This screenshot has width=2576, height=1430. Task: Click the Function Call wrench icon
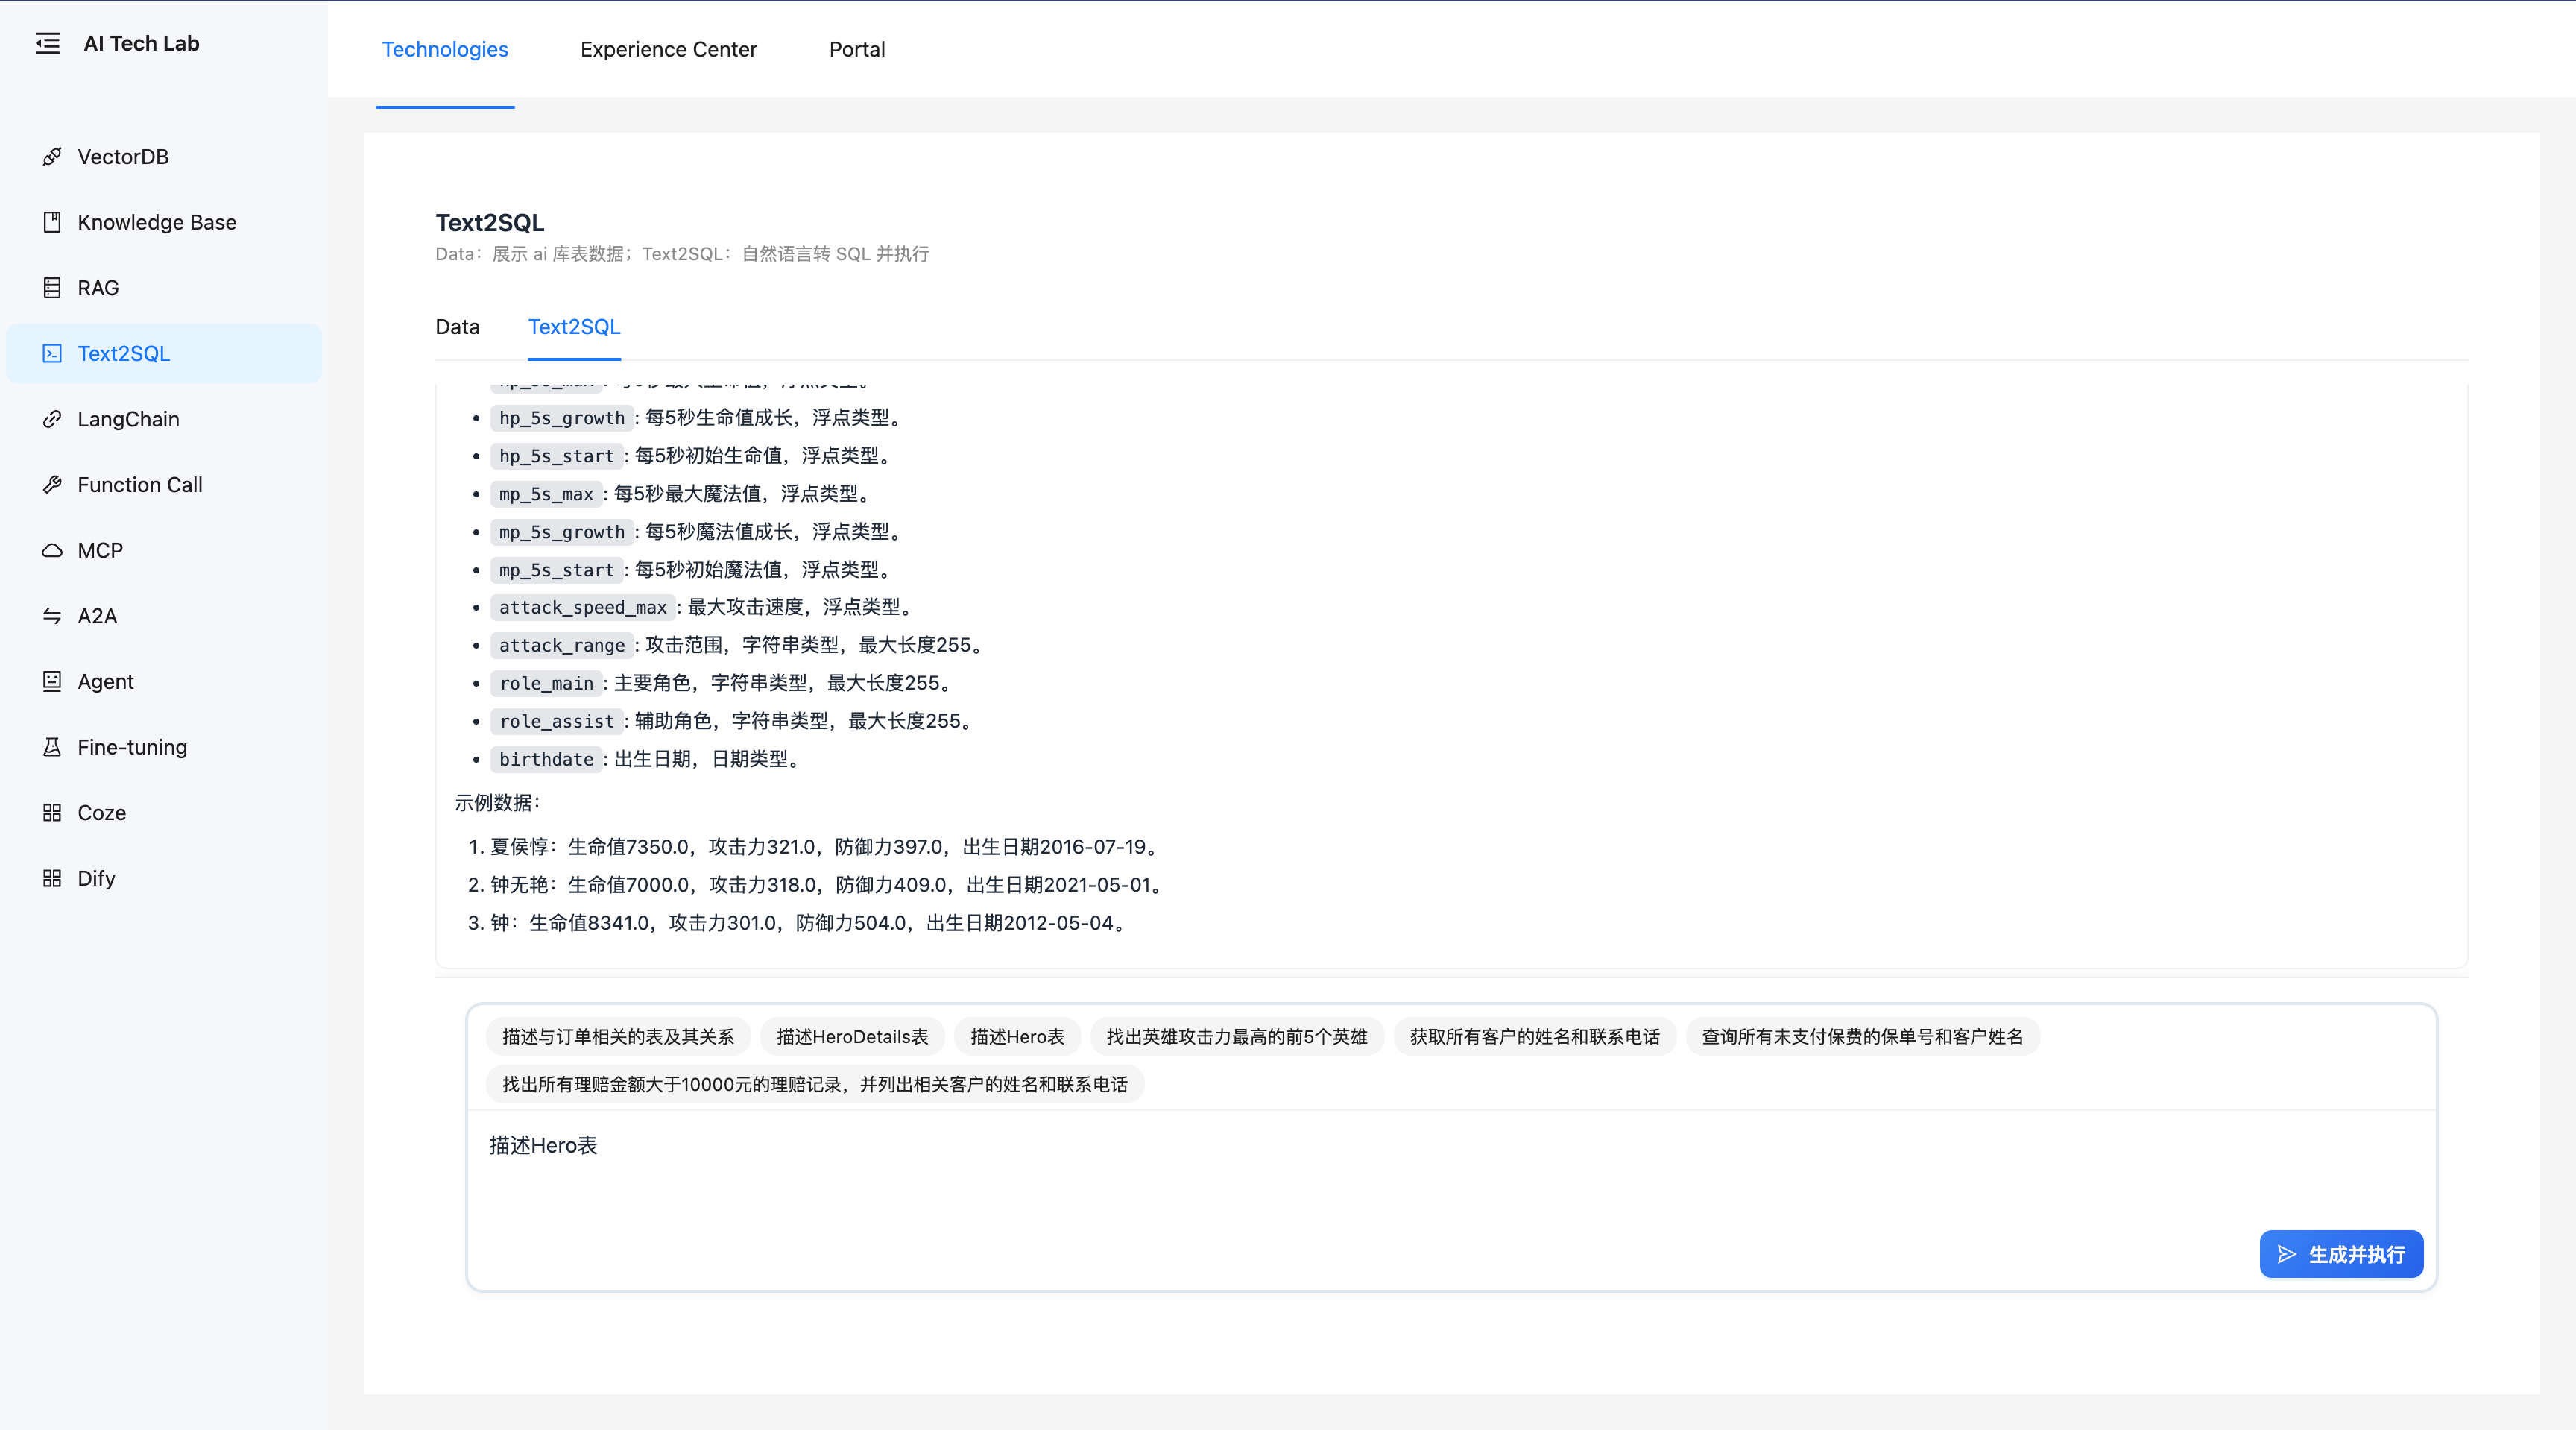point(52,485)
